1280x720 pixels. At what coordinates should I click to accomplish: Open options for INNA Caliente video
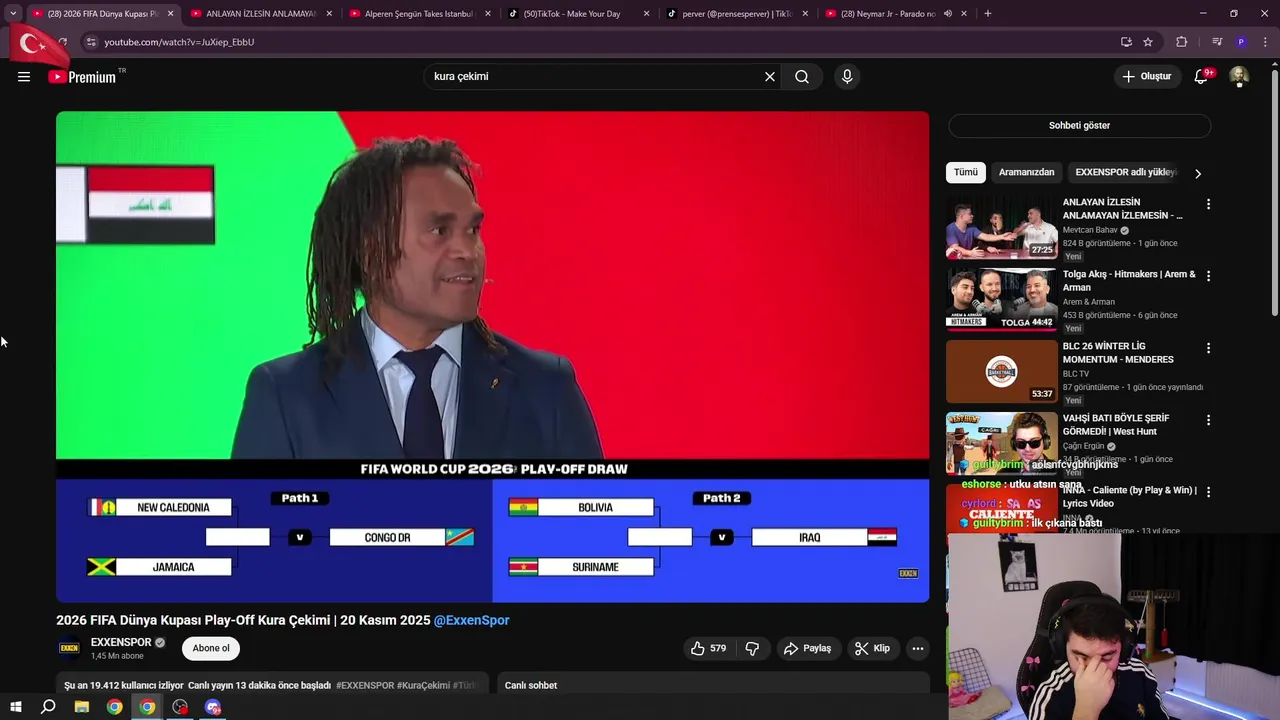coord(1208,492)
